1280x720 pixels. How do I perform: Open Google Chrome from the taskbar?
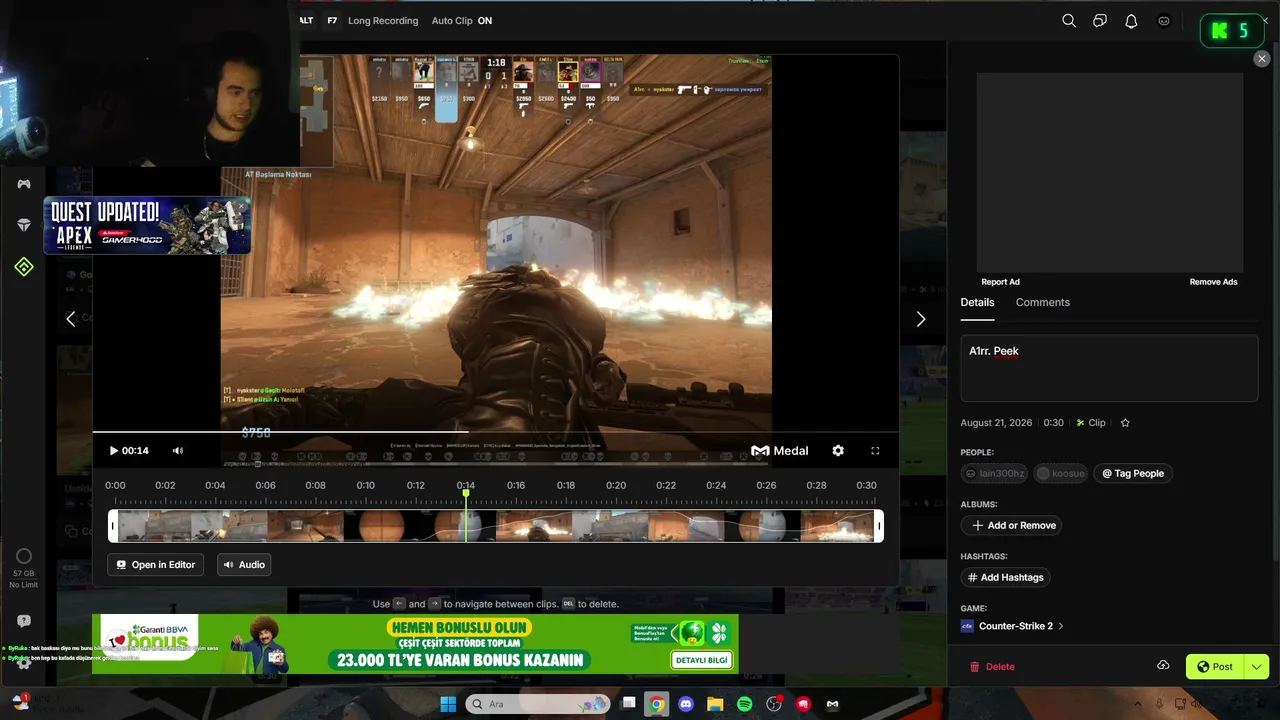tap(656, 704)
